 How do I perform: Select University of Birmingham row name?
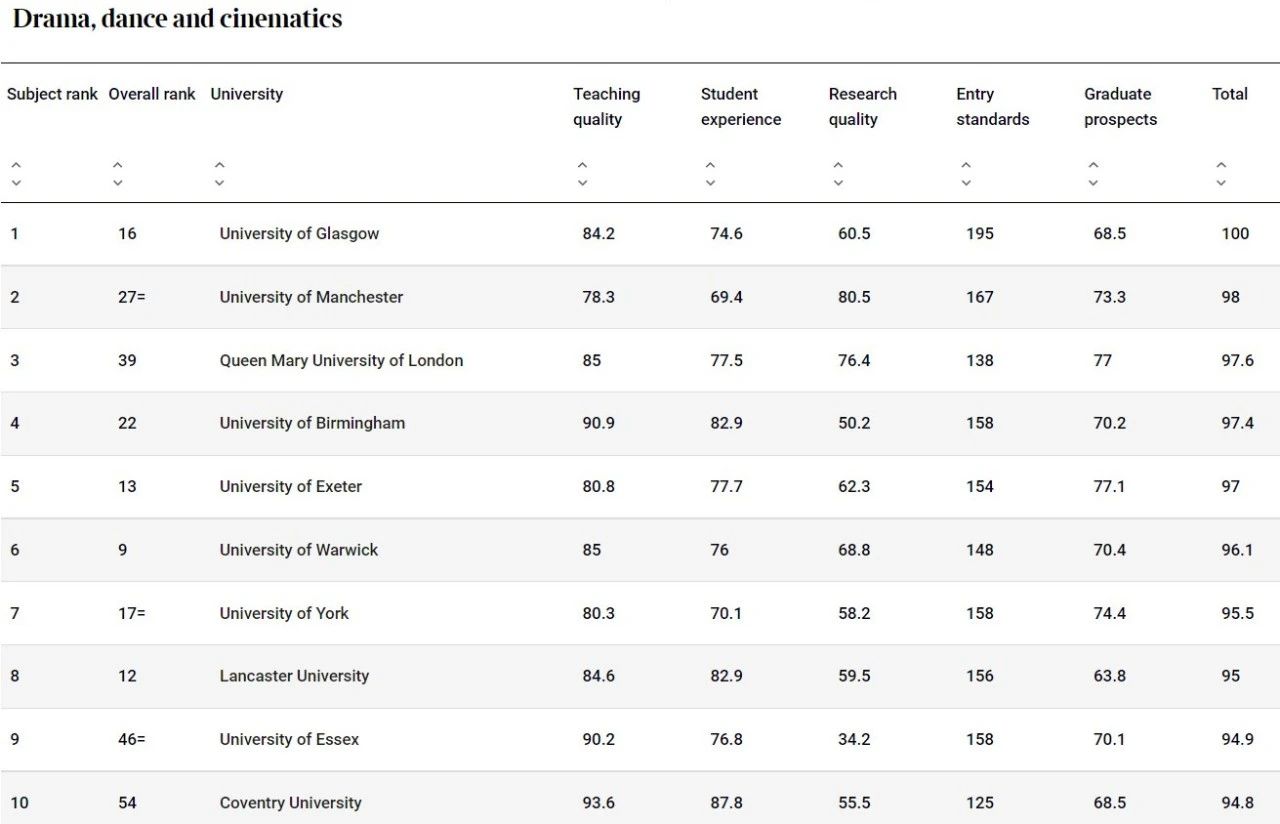[x=312, y=423]
